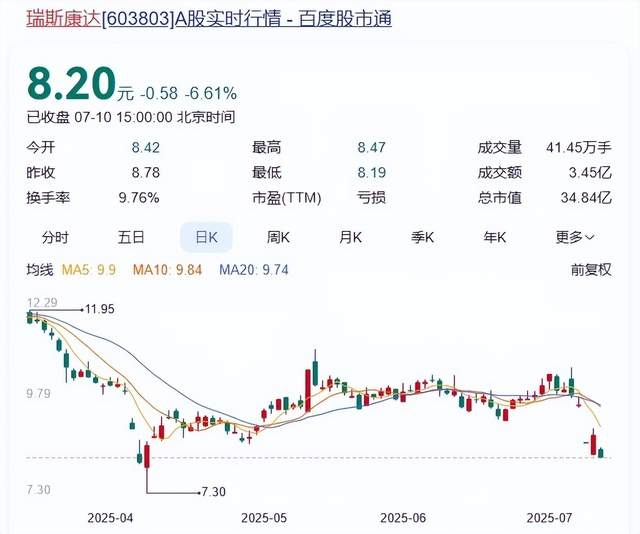
Task: Click the 最高 value 8.47
Action: (371, 147)
